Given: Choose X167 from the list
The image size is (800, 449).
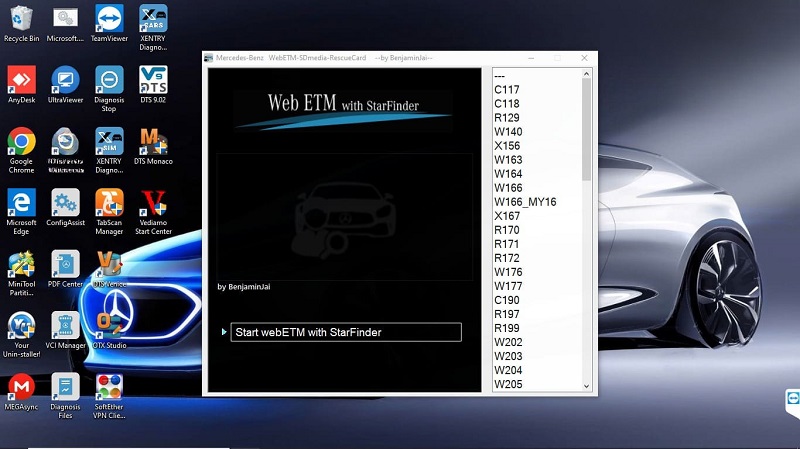Looking at the screenshot, I should tap(507, 216).
